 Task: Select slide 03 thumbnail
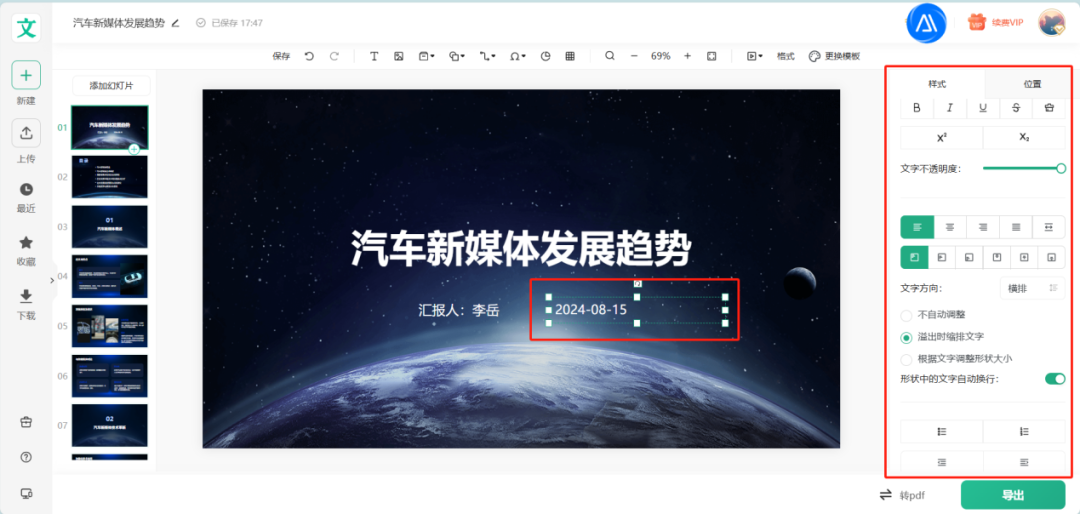[x=110, y=227]
